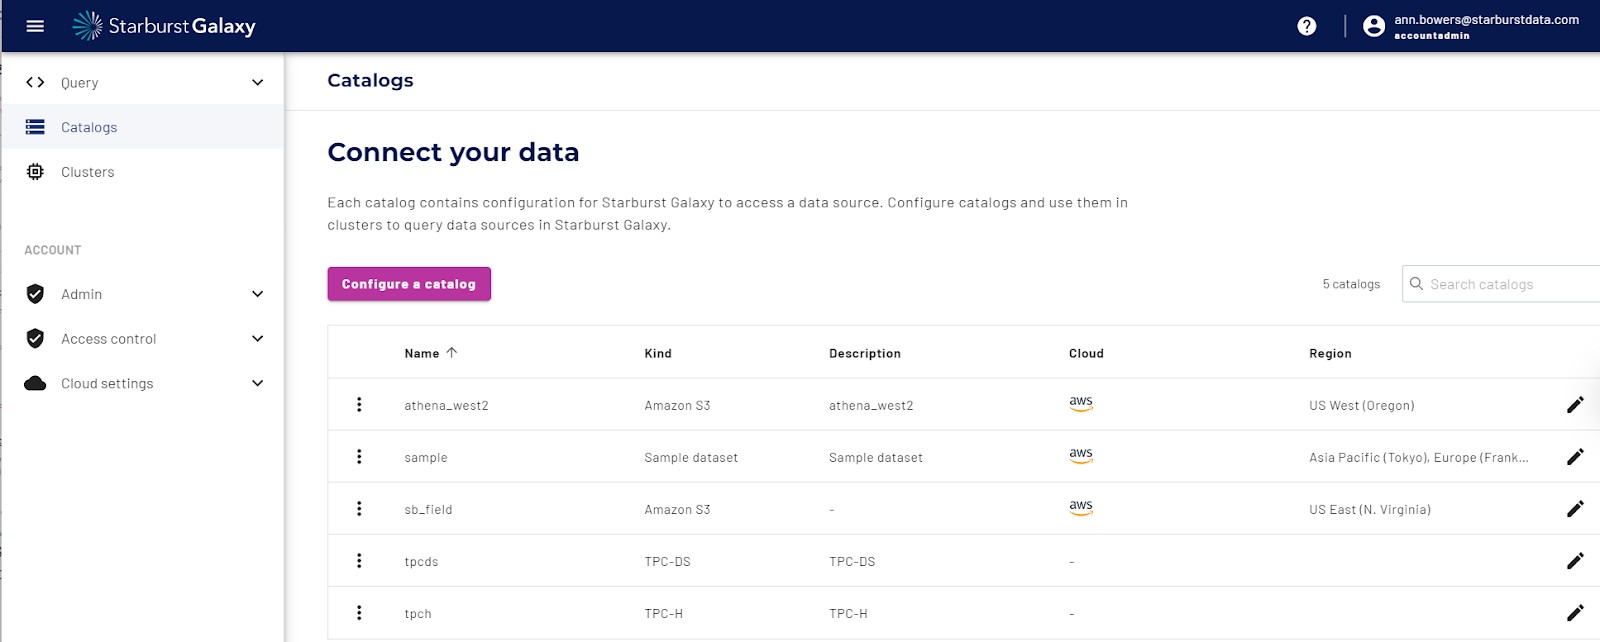The width and height of the screenshot is (1600, 642).
Task: Click the US West (Oregon) region cell
Action: pos(1362,405)
